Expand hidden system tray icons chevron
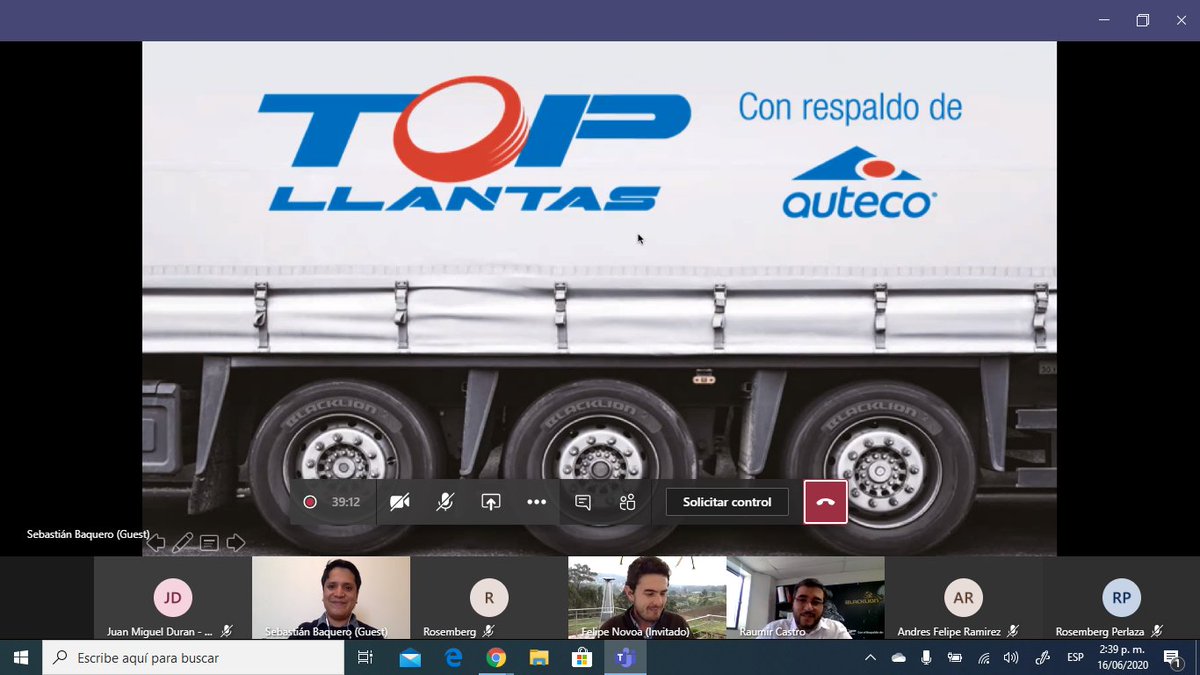Image resolution: width=1200 pixels, height=675 pixels. point(870,657)
